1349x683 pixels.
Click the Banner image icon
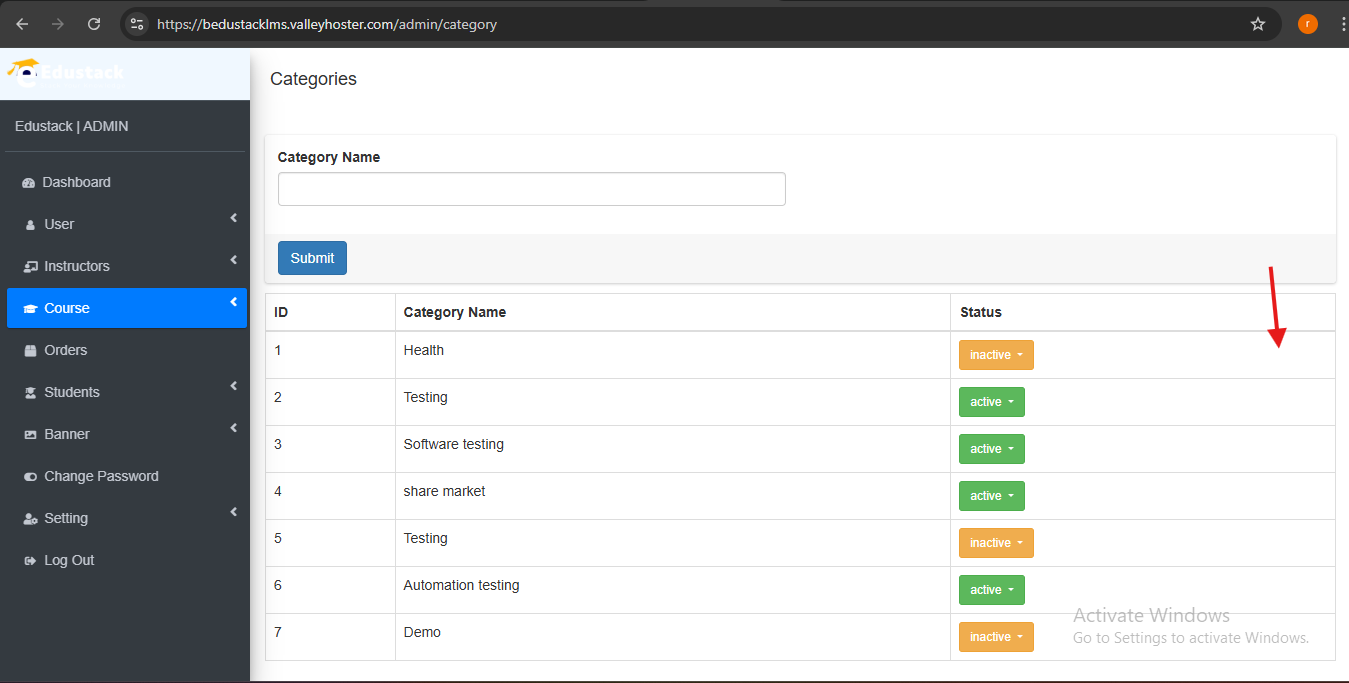(x=30, y=435)
